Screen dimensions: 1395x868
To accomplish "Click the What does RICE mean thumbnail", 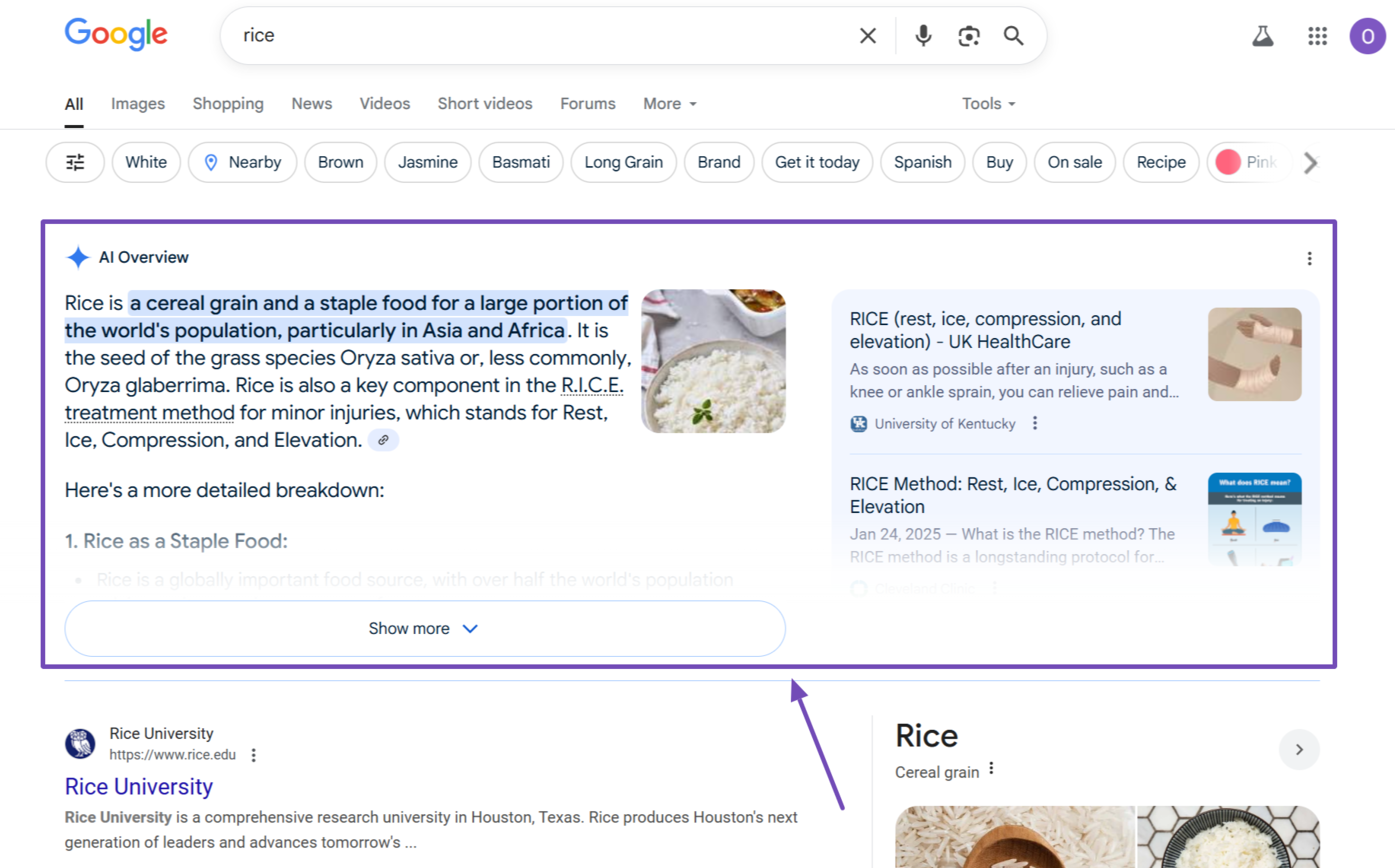I will point(1254,519).
